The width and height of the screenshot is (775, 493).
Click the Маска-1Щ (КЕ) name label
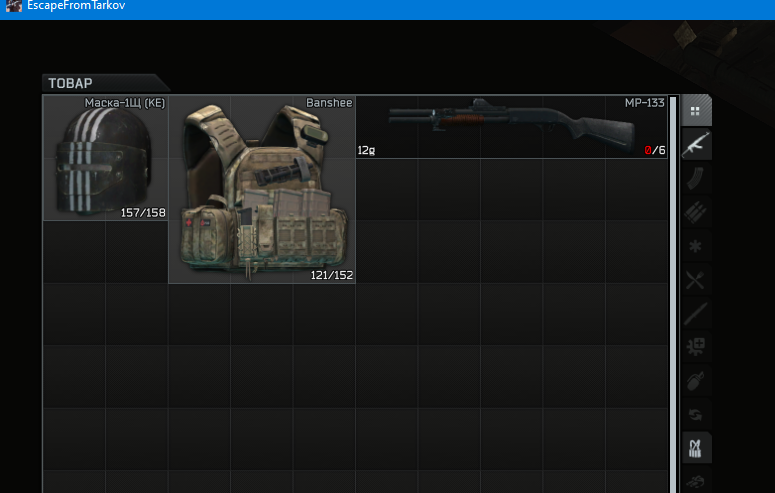click(x=125, y=103)
